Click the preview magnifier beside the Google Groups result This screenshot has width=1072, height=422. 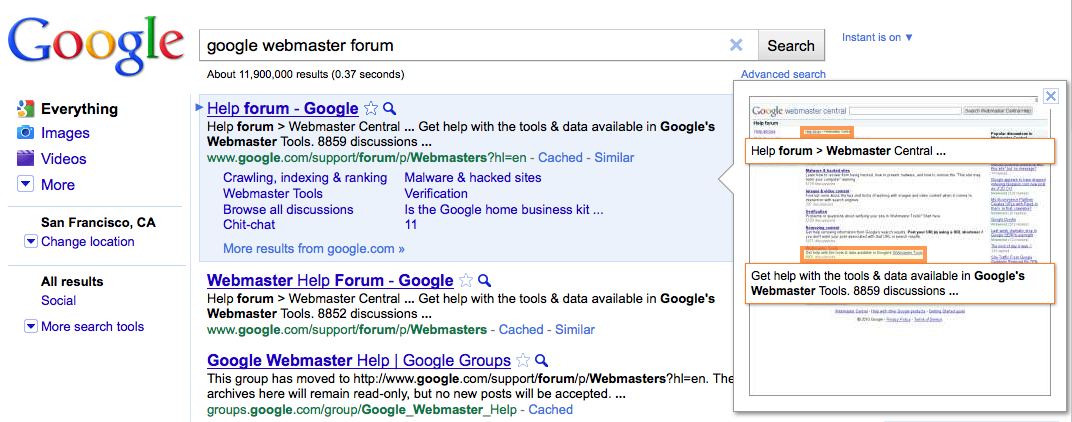(541, 360)
